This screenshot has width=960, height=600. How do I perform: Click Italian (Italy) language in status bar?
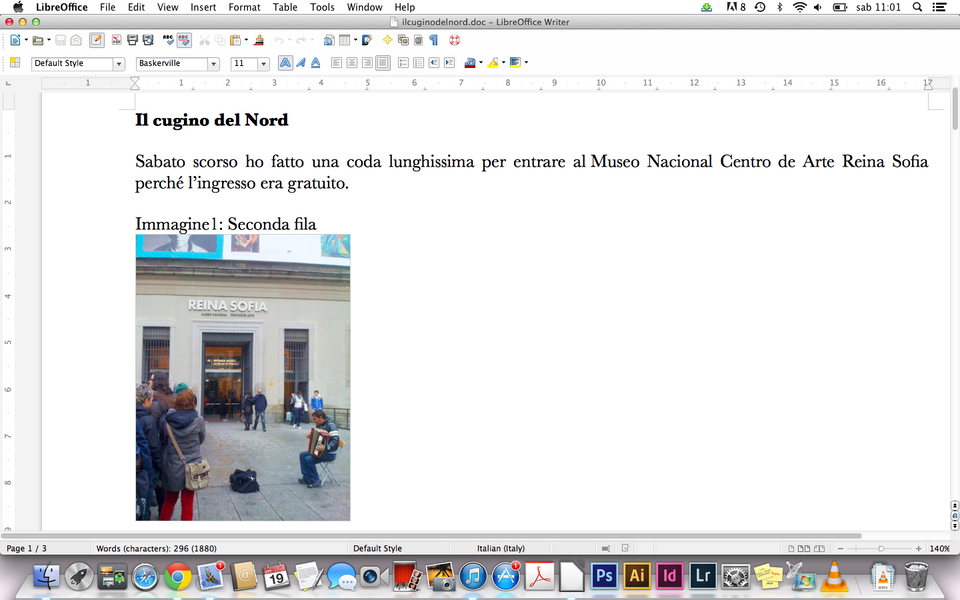tap(500, 548)
